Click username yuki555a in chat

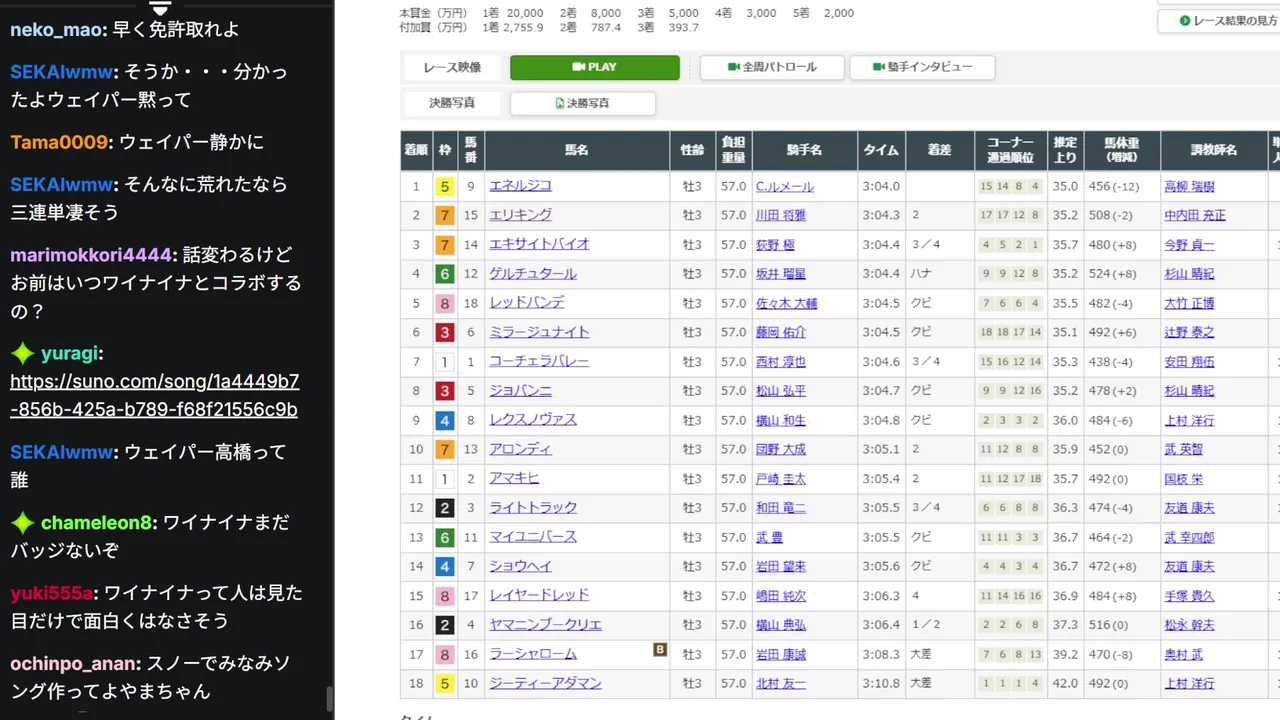(x=52, y=592)
